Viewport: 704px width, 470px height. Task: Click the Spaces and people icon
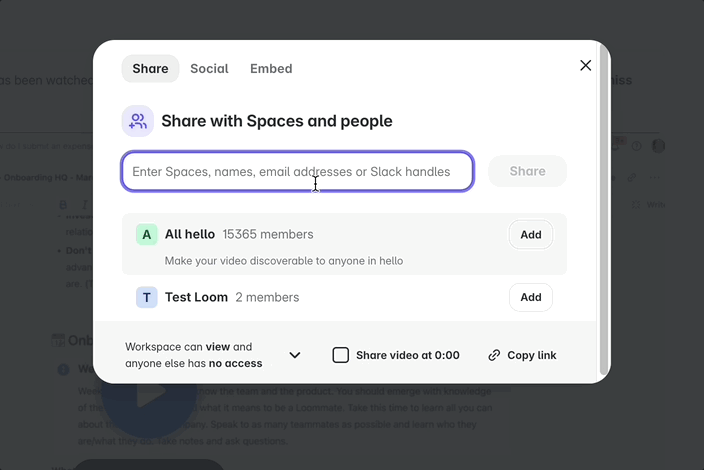click(x=138, y=121)
